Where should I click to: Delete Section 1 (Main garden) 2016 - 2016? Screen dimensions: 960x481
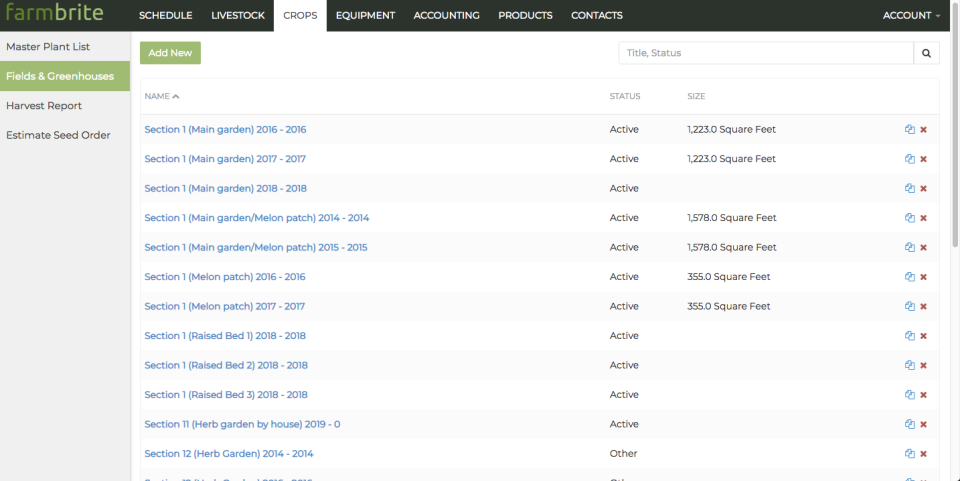pos(924,130)
